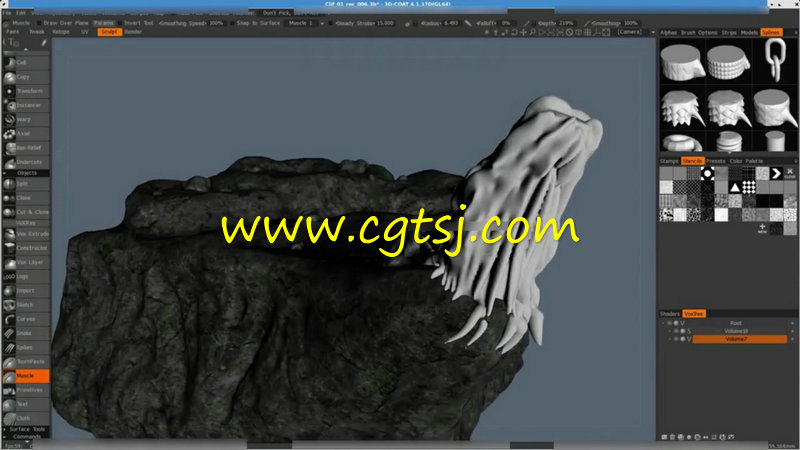Select the Text tool in left panel

pos(26,404)
